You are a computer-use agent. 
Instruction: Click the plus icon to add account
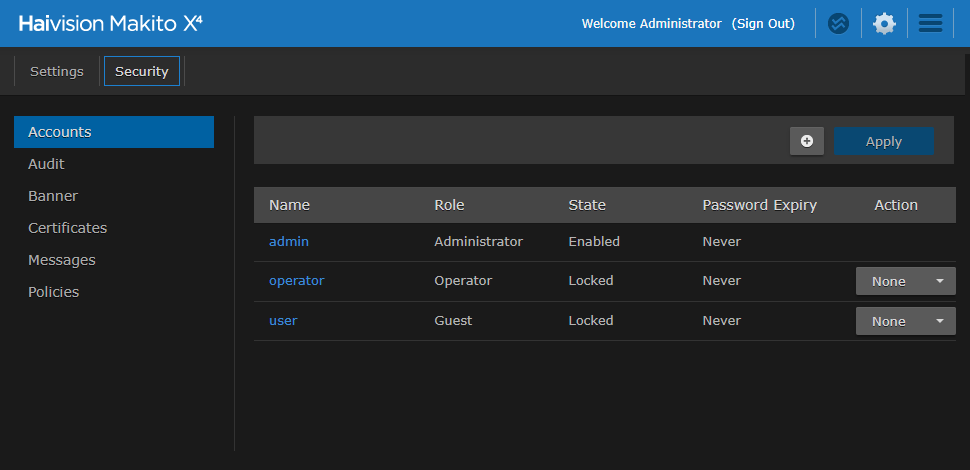(x=807, y=141)
